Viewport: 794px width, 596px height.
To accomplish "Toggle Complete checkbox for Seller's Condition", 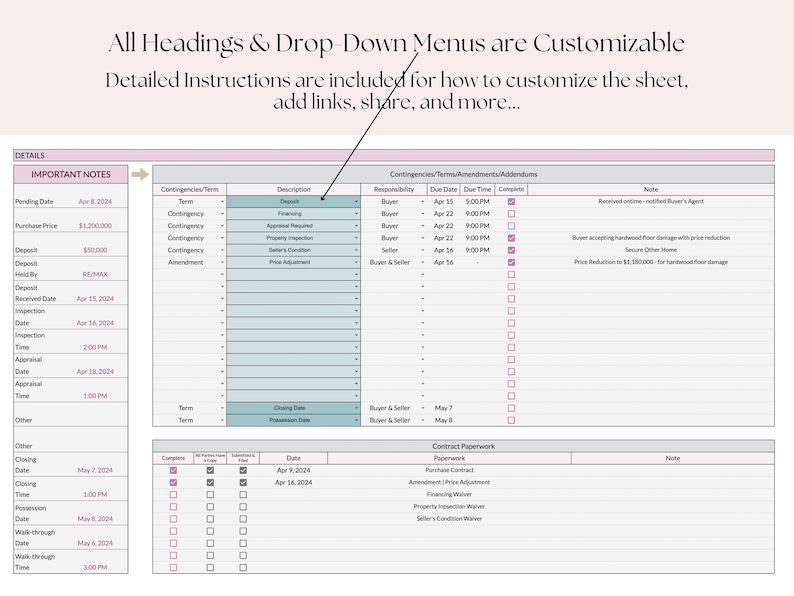I will point(511,250).
